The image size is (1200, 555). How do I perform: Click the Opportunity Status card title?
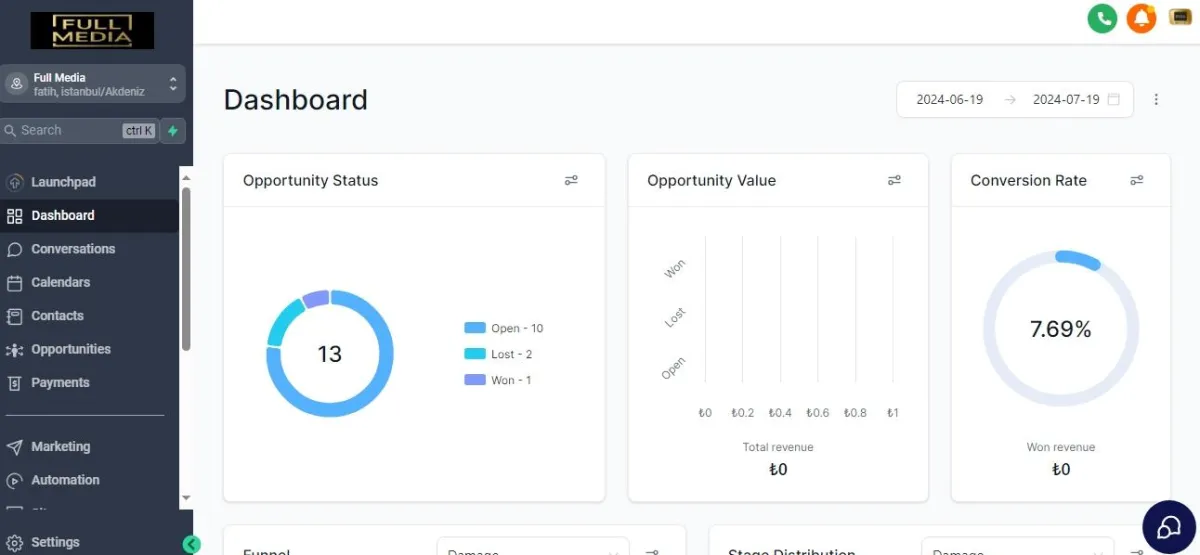311,181
